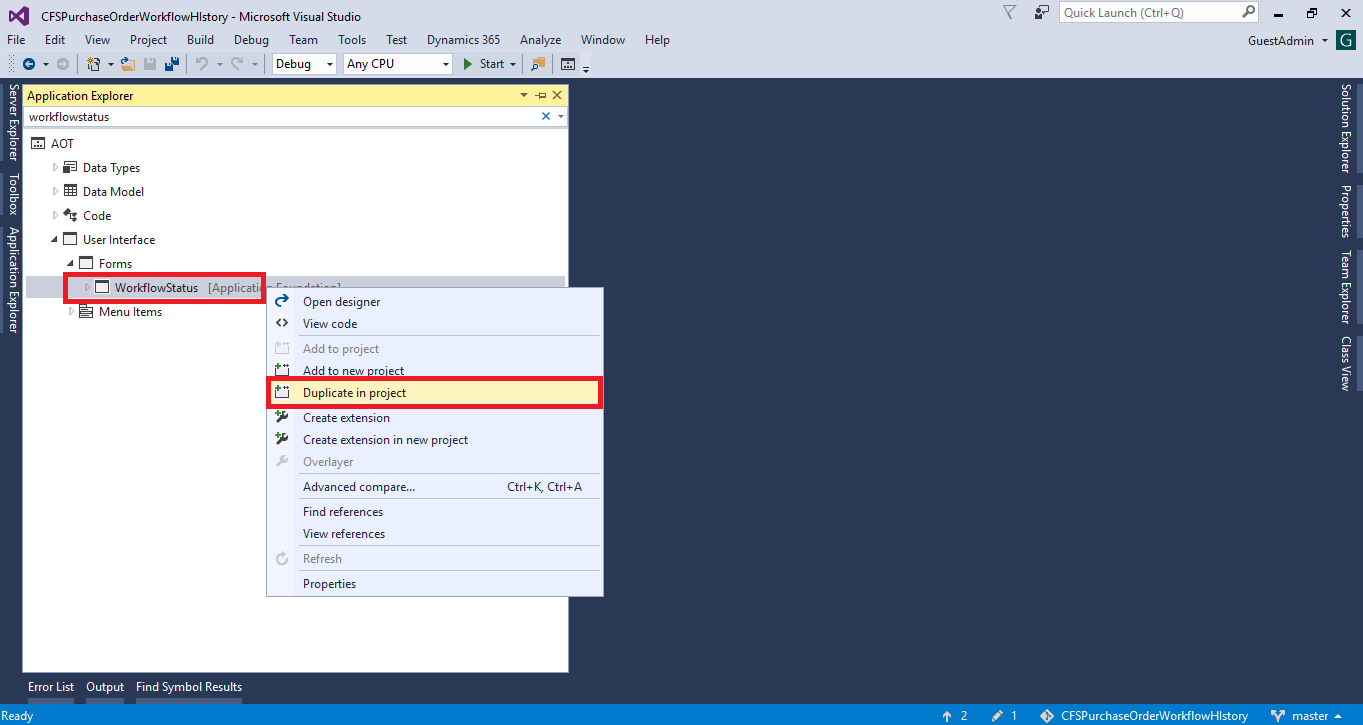Click the New Project toolbar icon

[93, 64]
